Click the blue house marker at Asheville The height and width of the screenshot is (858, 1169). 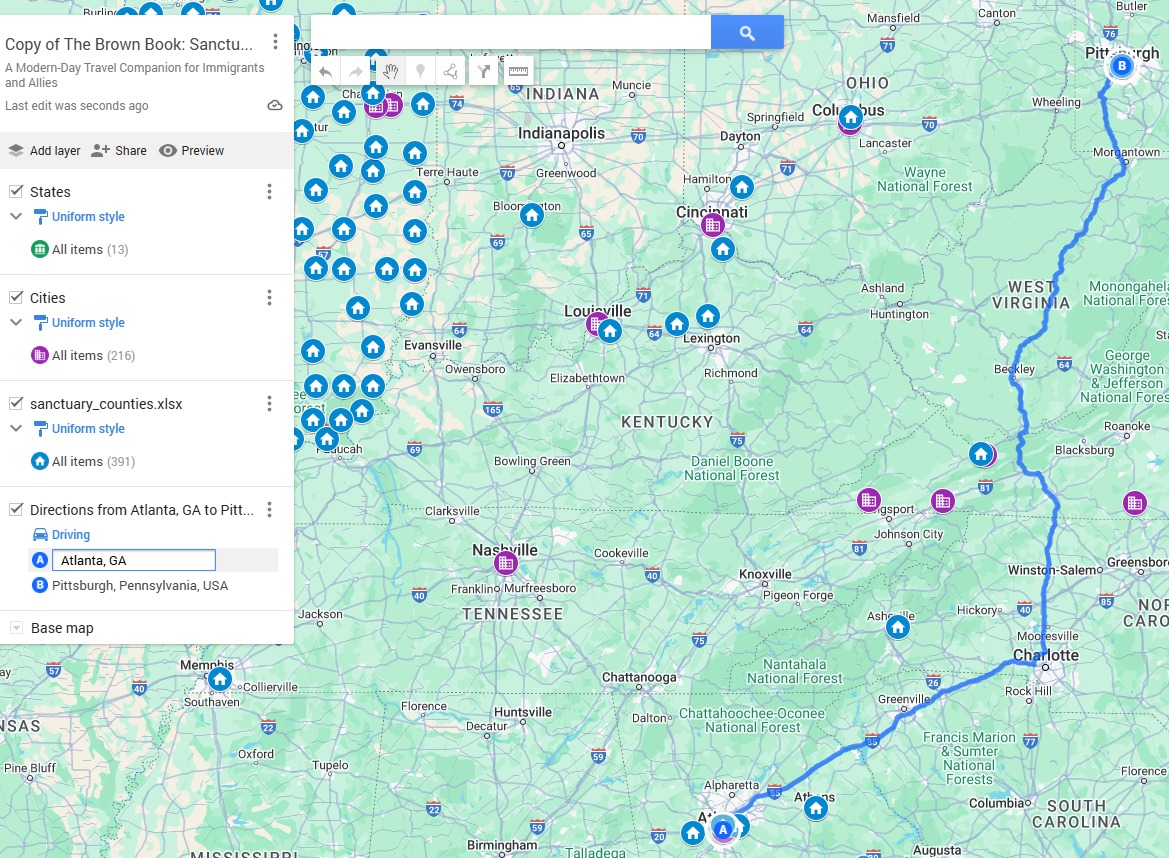(898, 628)
